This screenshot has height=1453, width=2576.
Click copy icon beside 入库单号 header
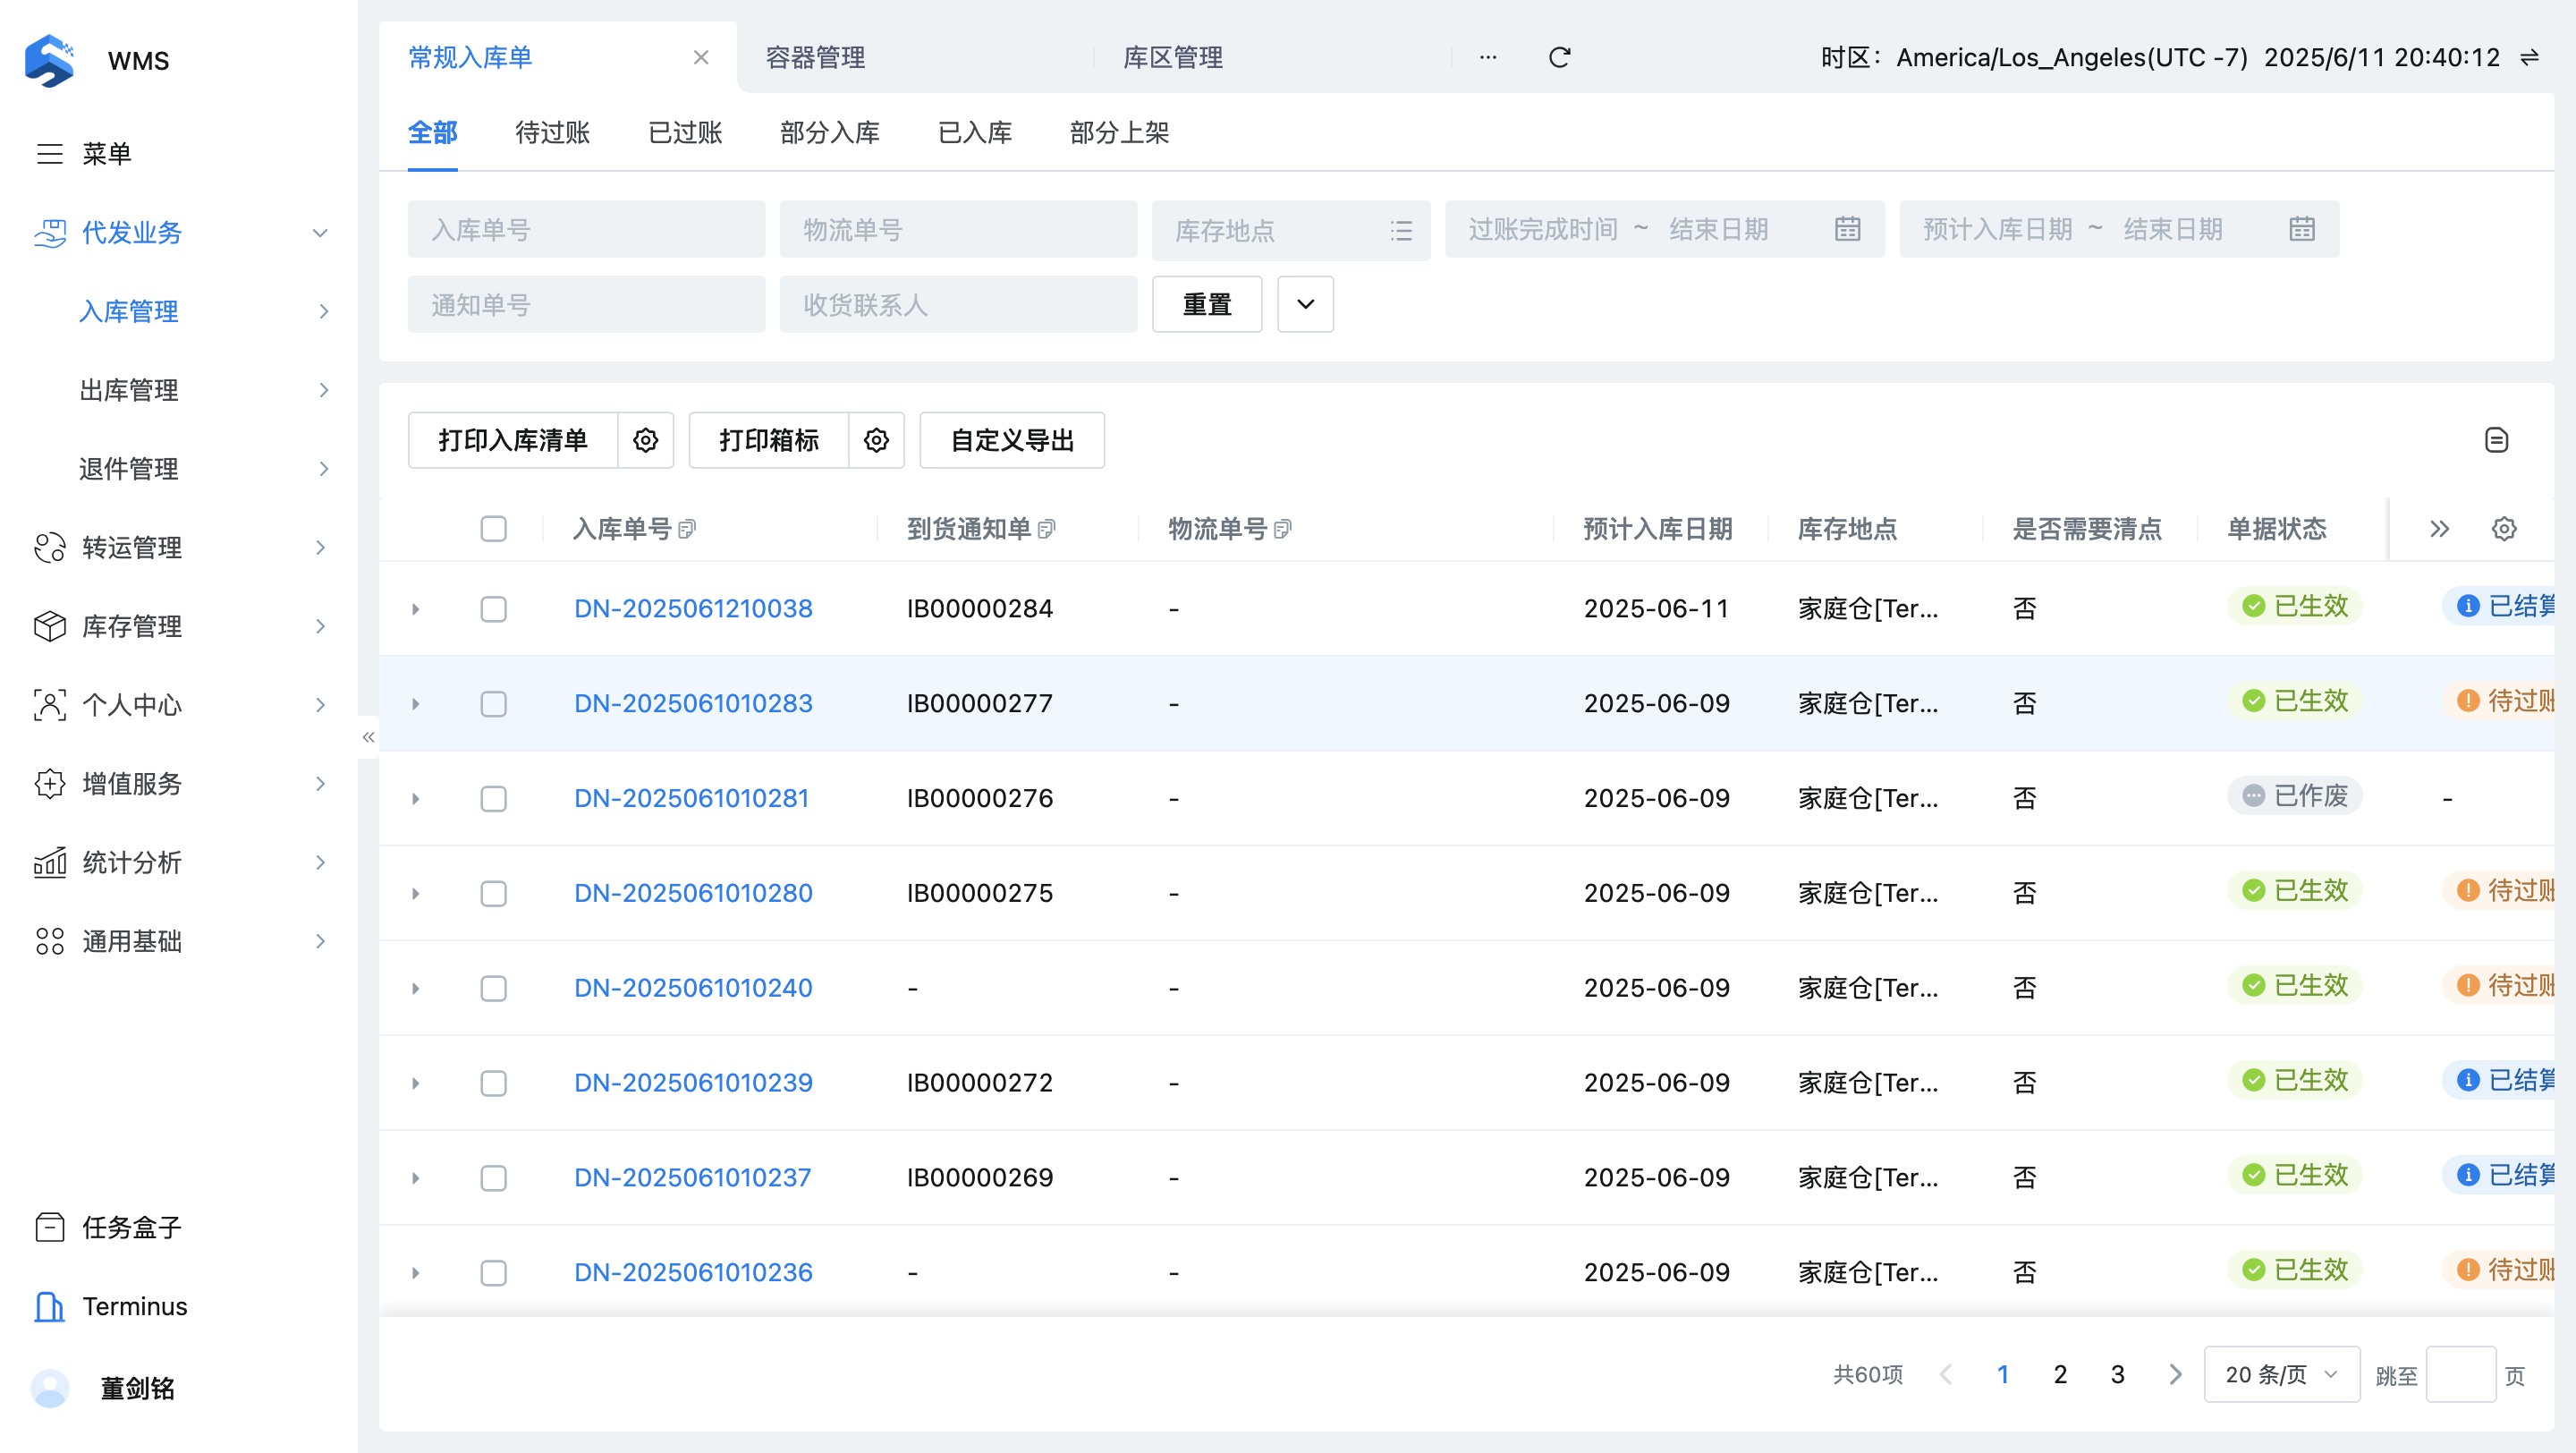pyautogui.click(x=687, y=529)
